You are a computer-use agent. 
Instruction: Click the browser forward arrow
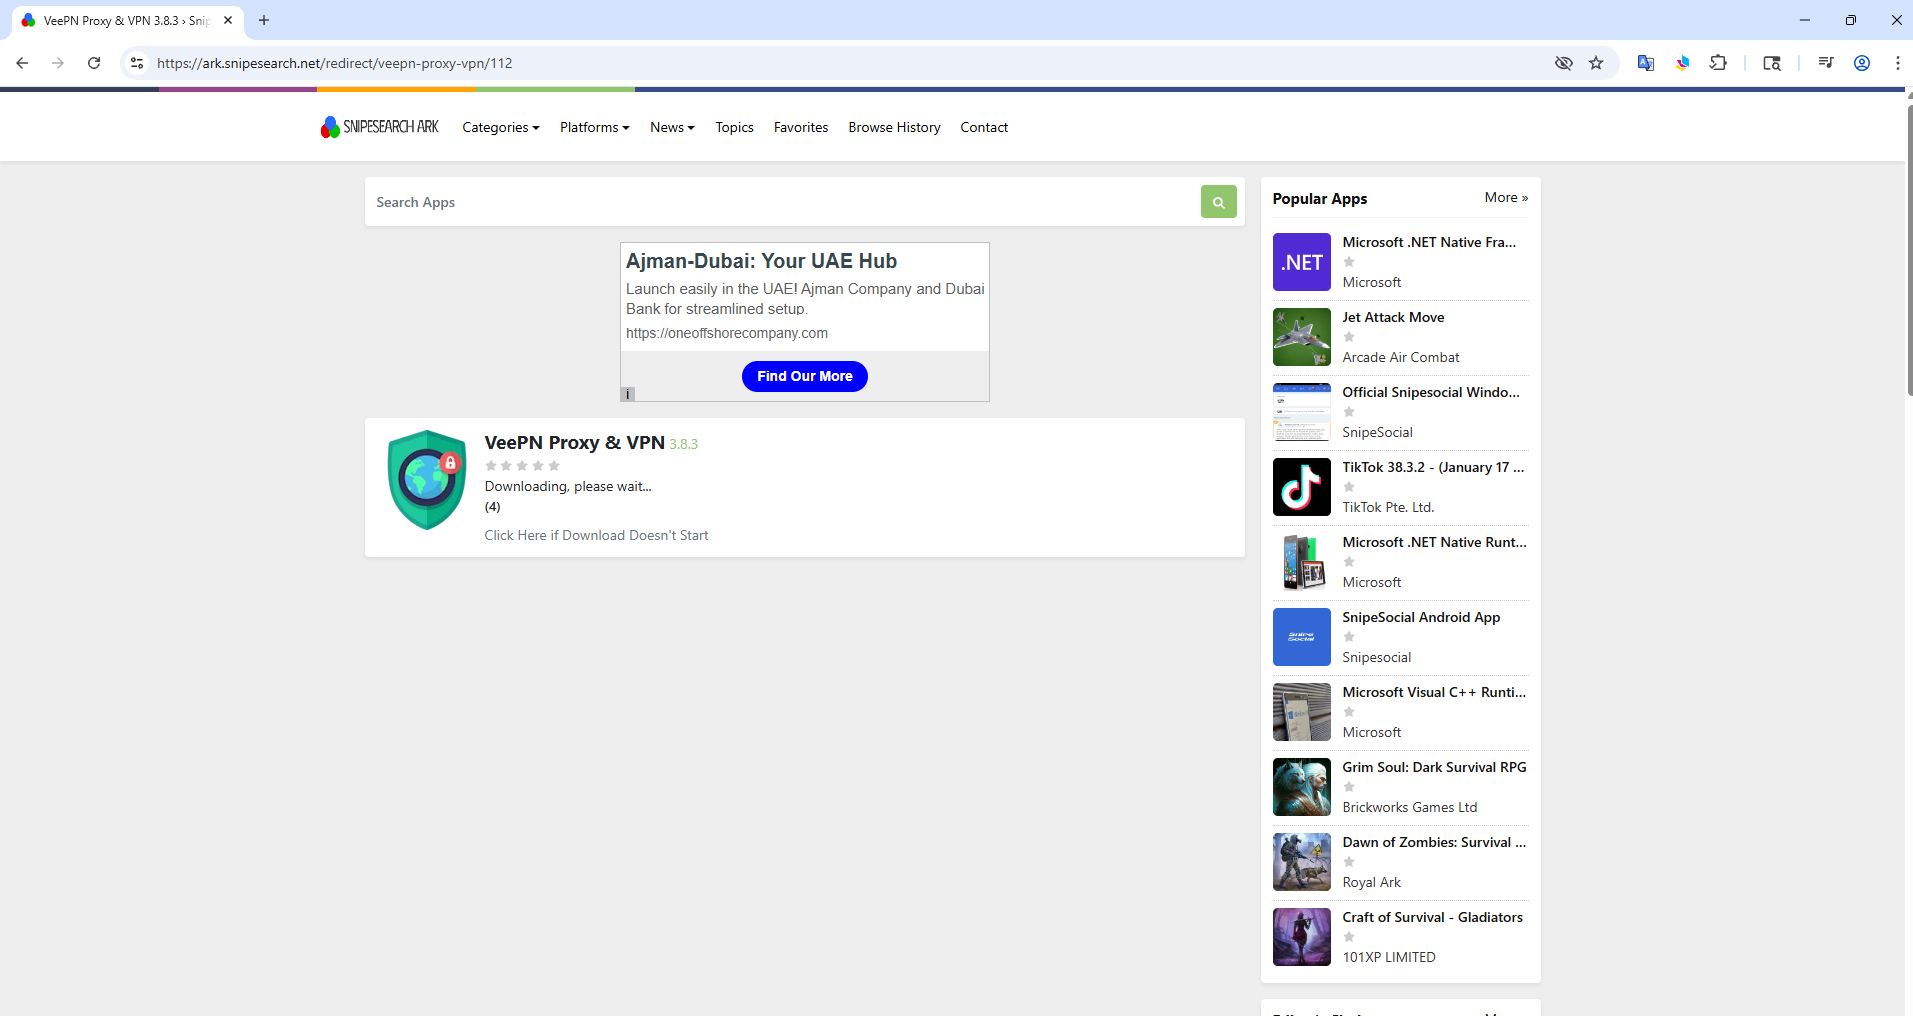(x=58, y=63)
